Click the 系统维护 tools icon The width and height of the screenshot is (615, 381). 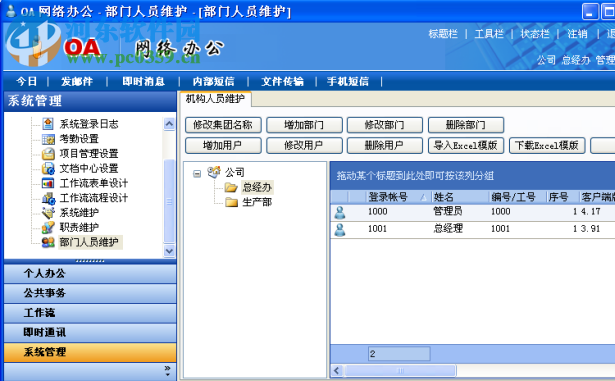coord(48,213)
